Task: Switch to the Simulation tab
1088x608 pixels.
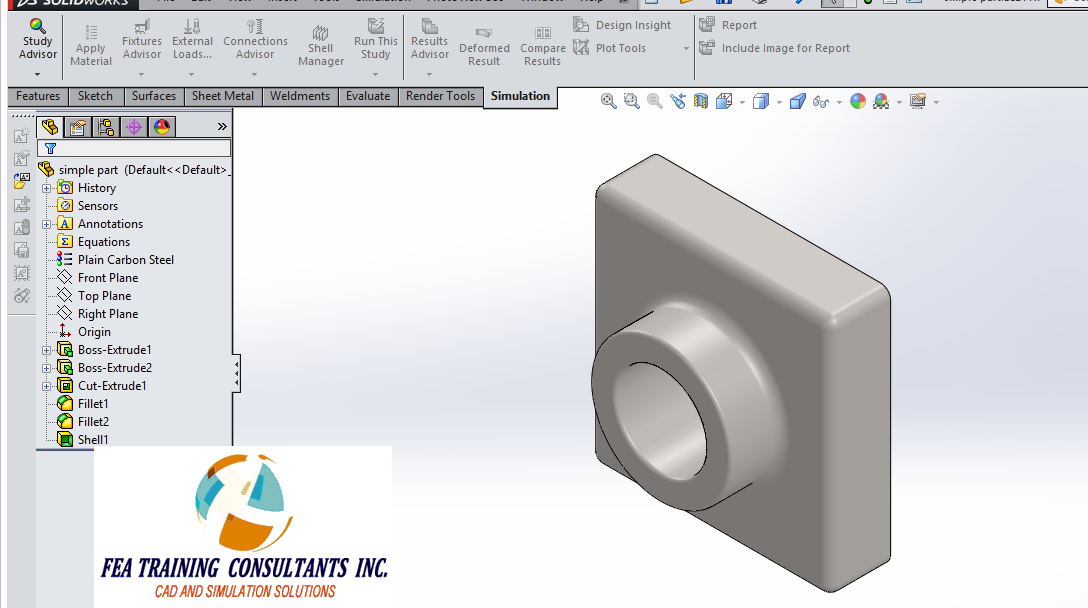Action: click(x=520, y=96)
